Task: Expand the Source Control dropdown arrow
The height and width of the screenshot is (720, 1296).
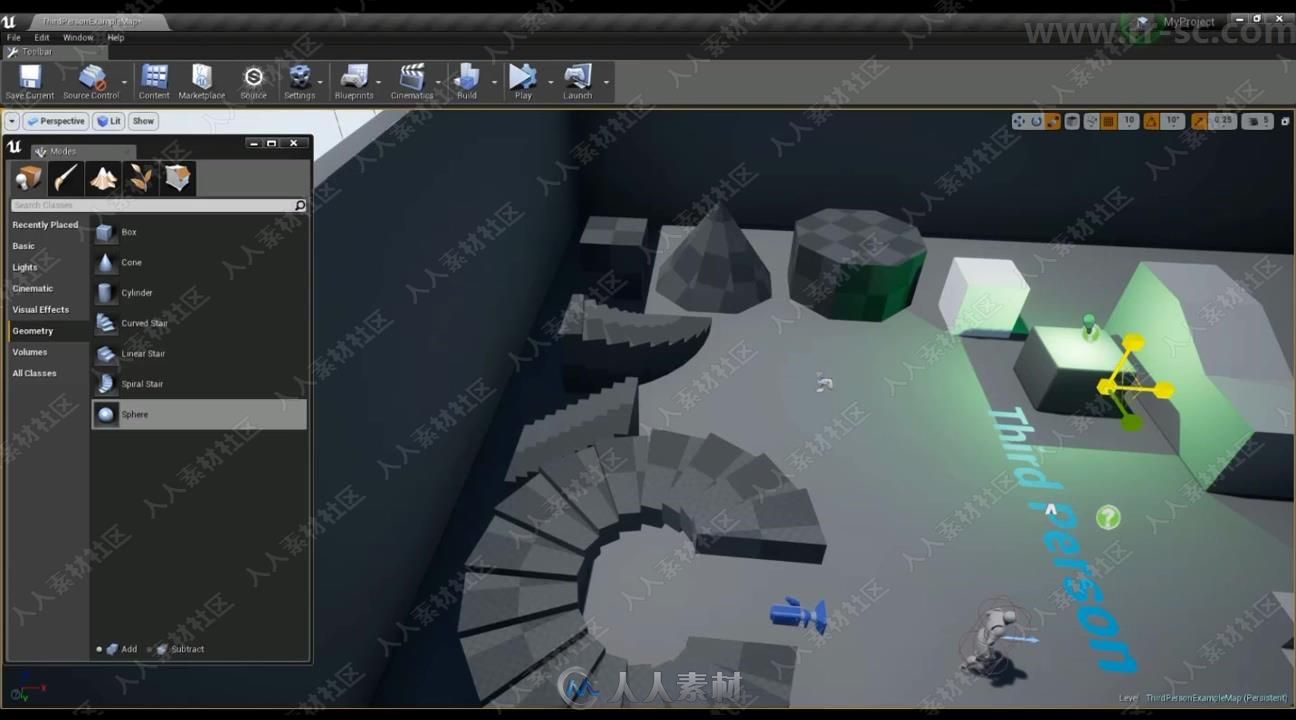Action: pos(125,82)
